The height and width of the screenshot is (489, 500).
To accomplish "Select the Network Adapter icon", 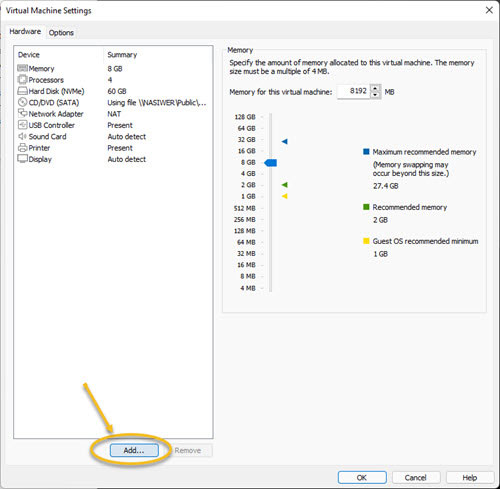I will click(x=22, y=113).
